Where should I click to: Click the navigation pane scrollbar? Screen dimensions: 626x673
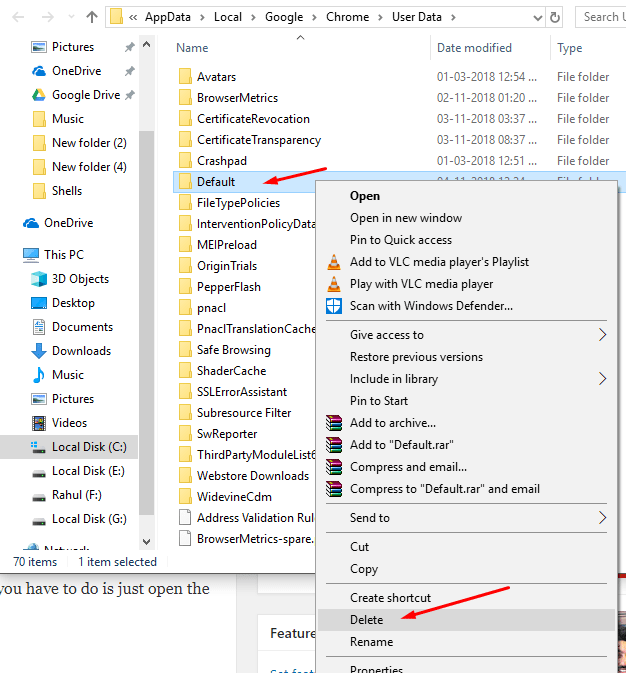coord(146,300)
